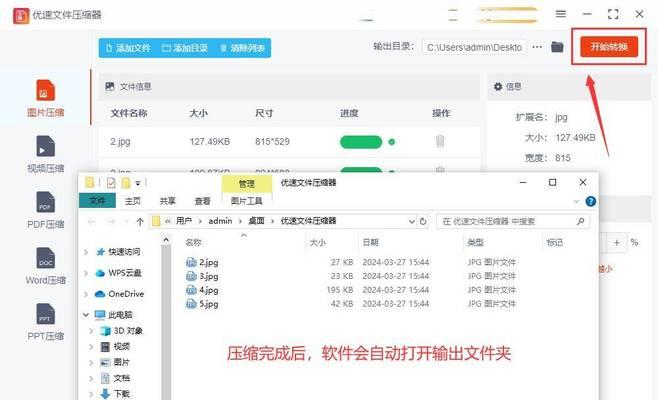Screen dimensions: 658x400
Task: Click the search magnifier icon
Action: tap(581, 221)
